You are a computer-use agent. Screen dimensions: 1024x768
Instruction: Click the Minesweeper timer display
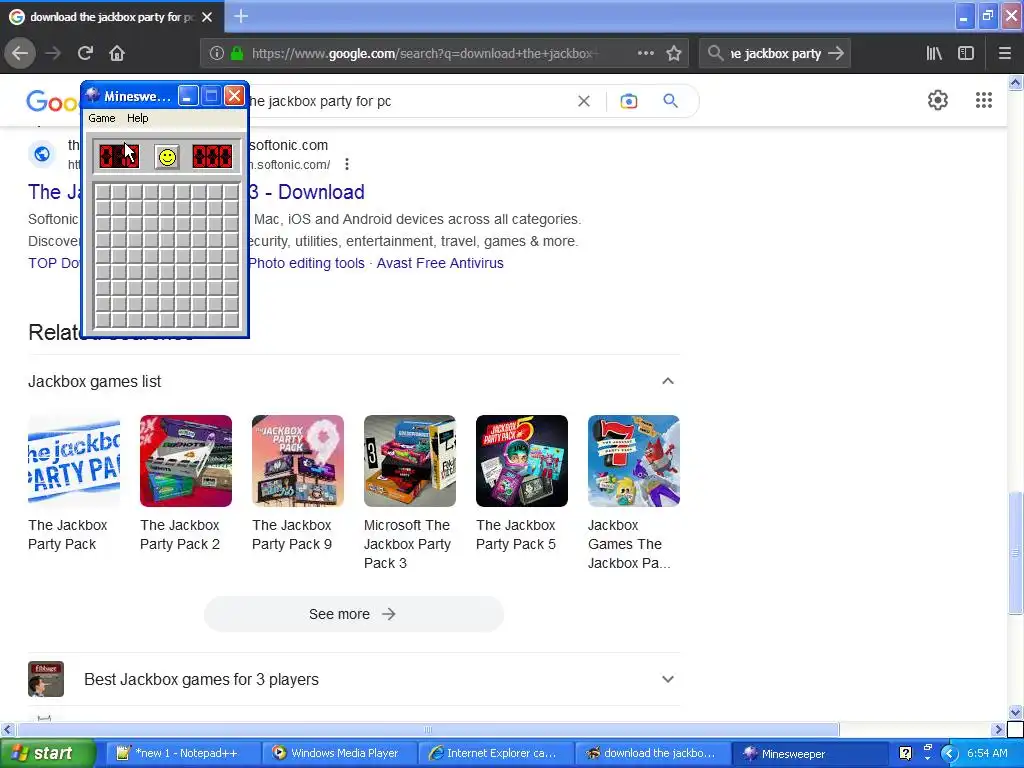coord(212,157)
